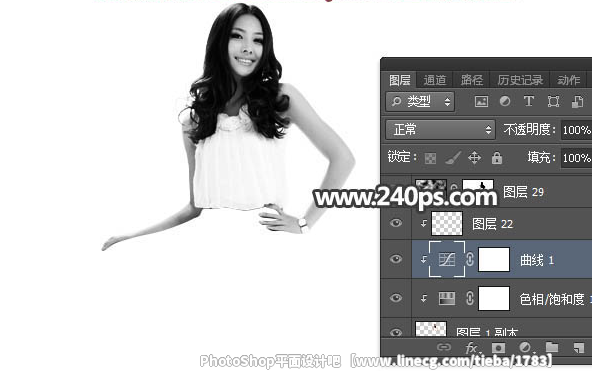Select the 色相/饱和度 layer mask thumbnail

pyautogui.click(x=494, y=299)
